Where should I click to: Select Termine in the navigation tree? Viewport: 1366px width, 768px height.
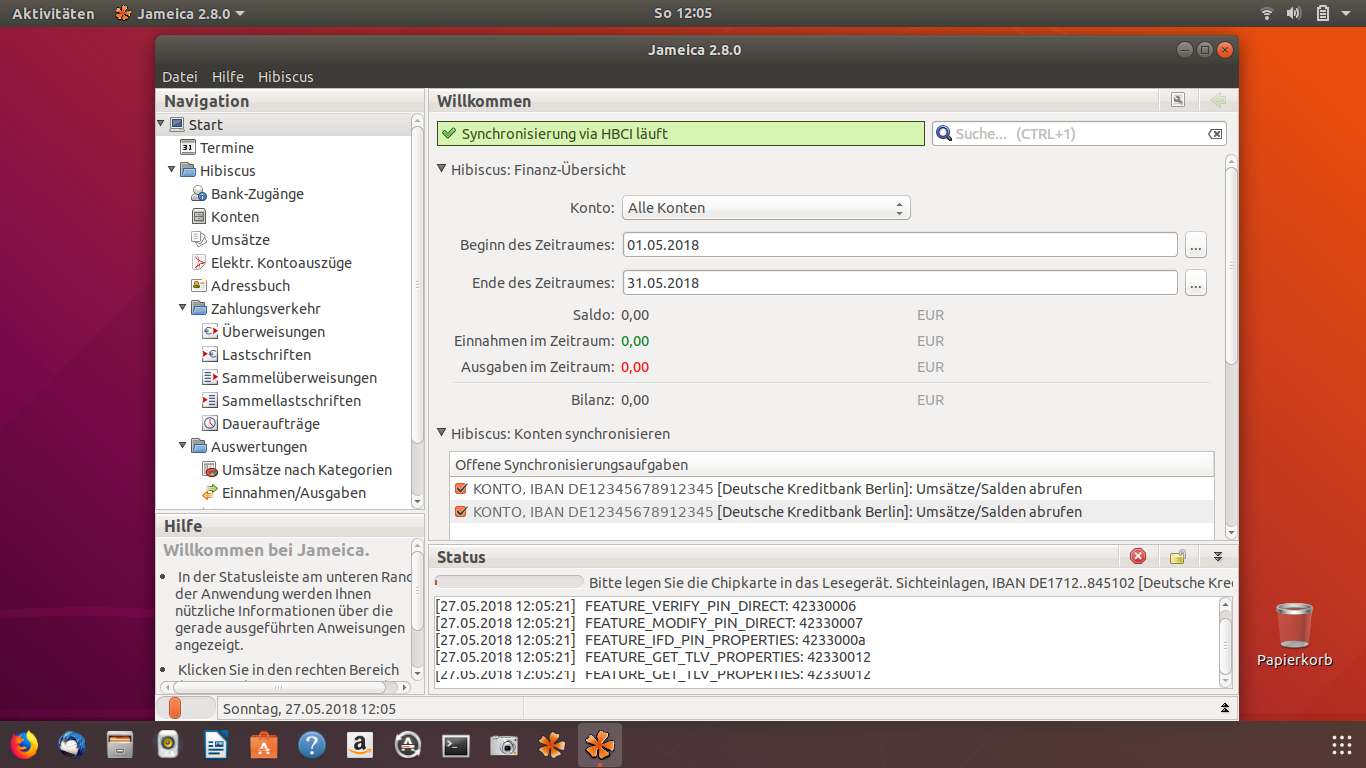[227, 148]
